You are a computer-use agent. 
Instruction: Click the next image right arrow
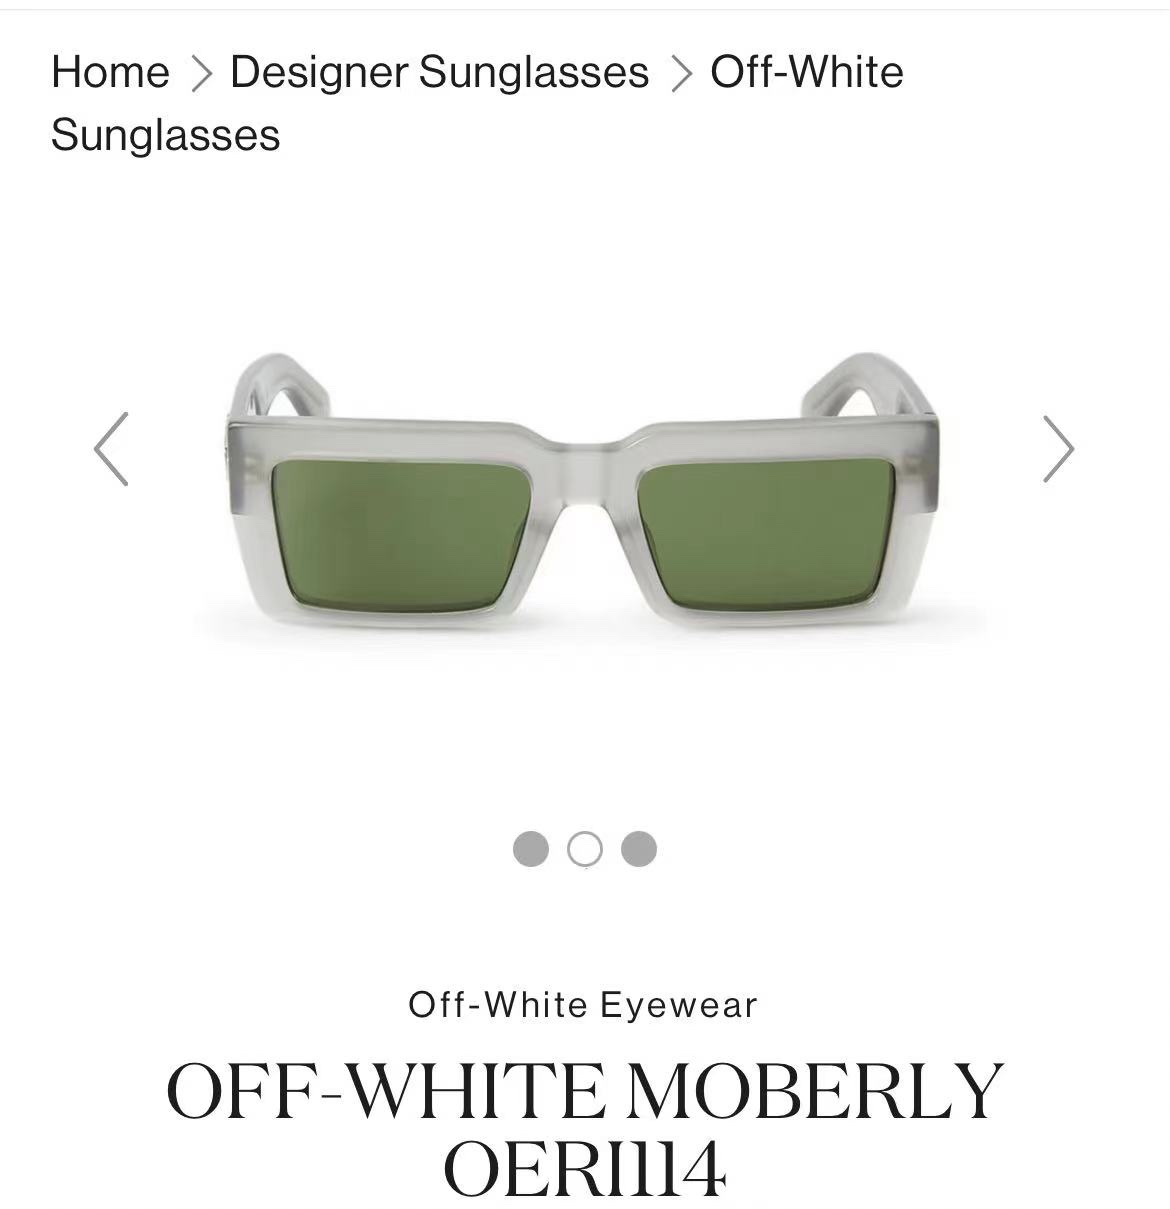(1058, 449)
